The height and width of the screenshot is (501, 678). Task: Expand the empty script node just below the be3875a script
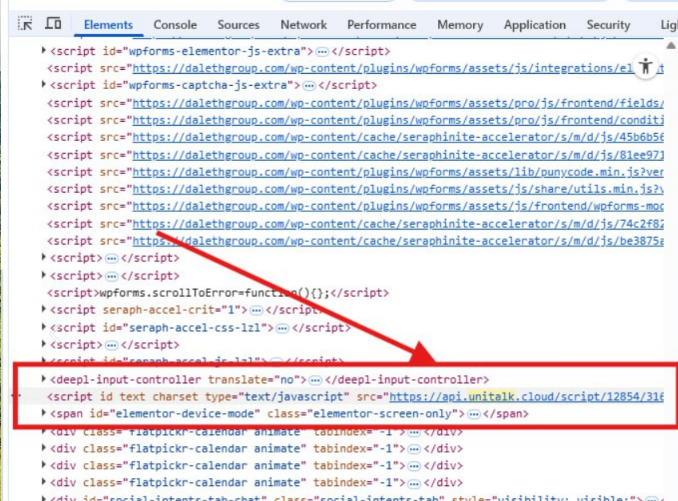[x=44, y=258]
